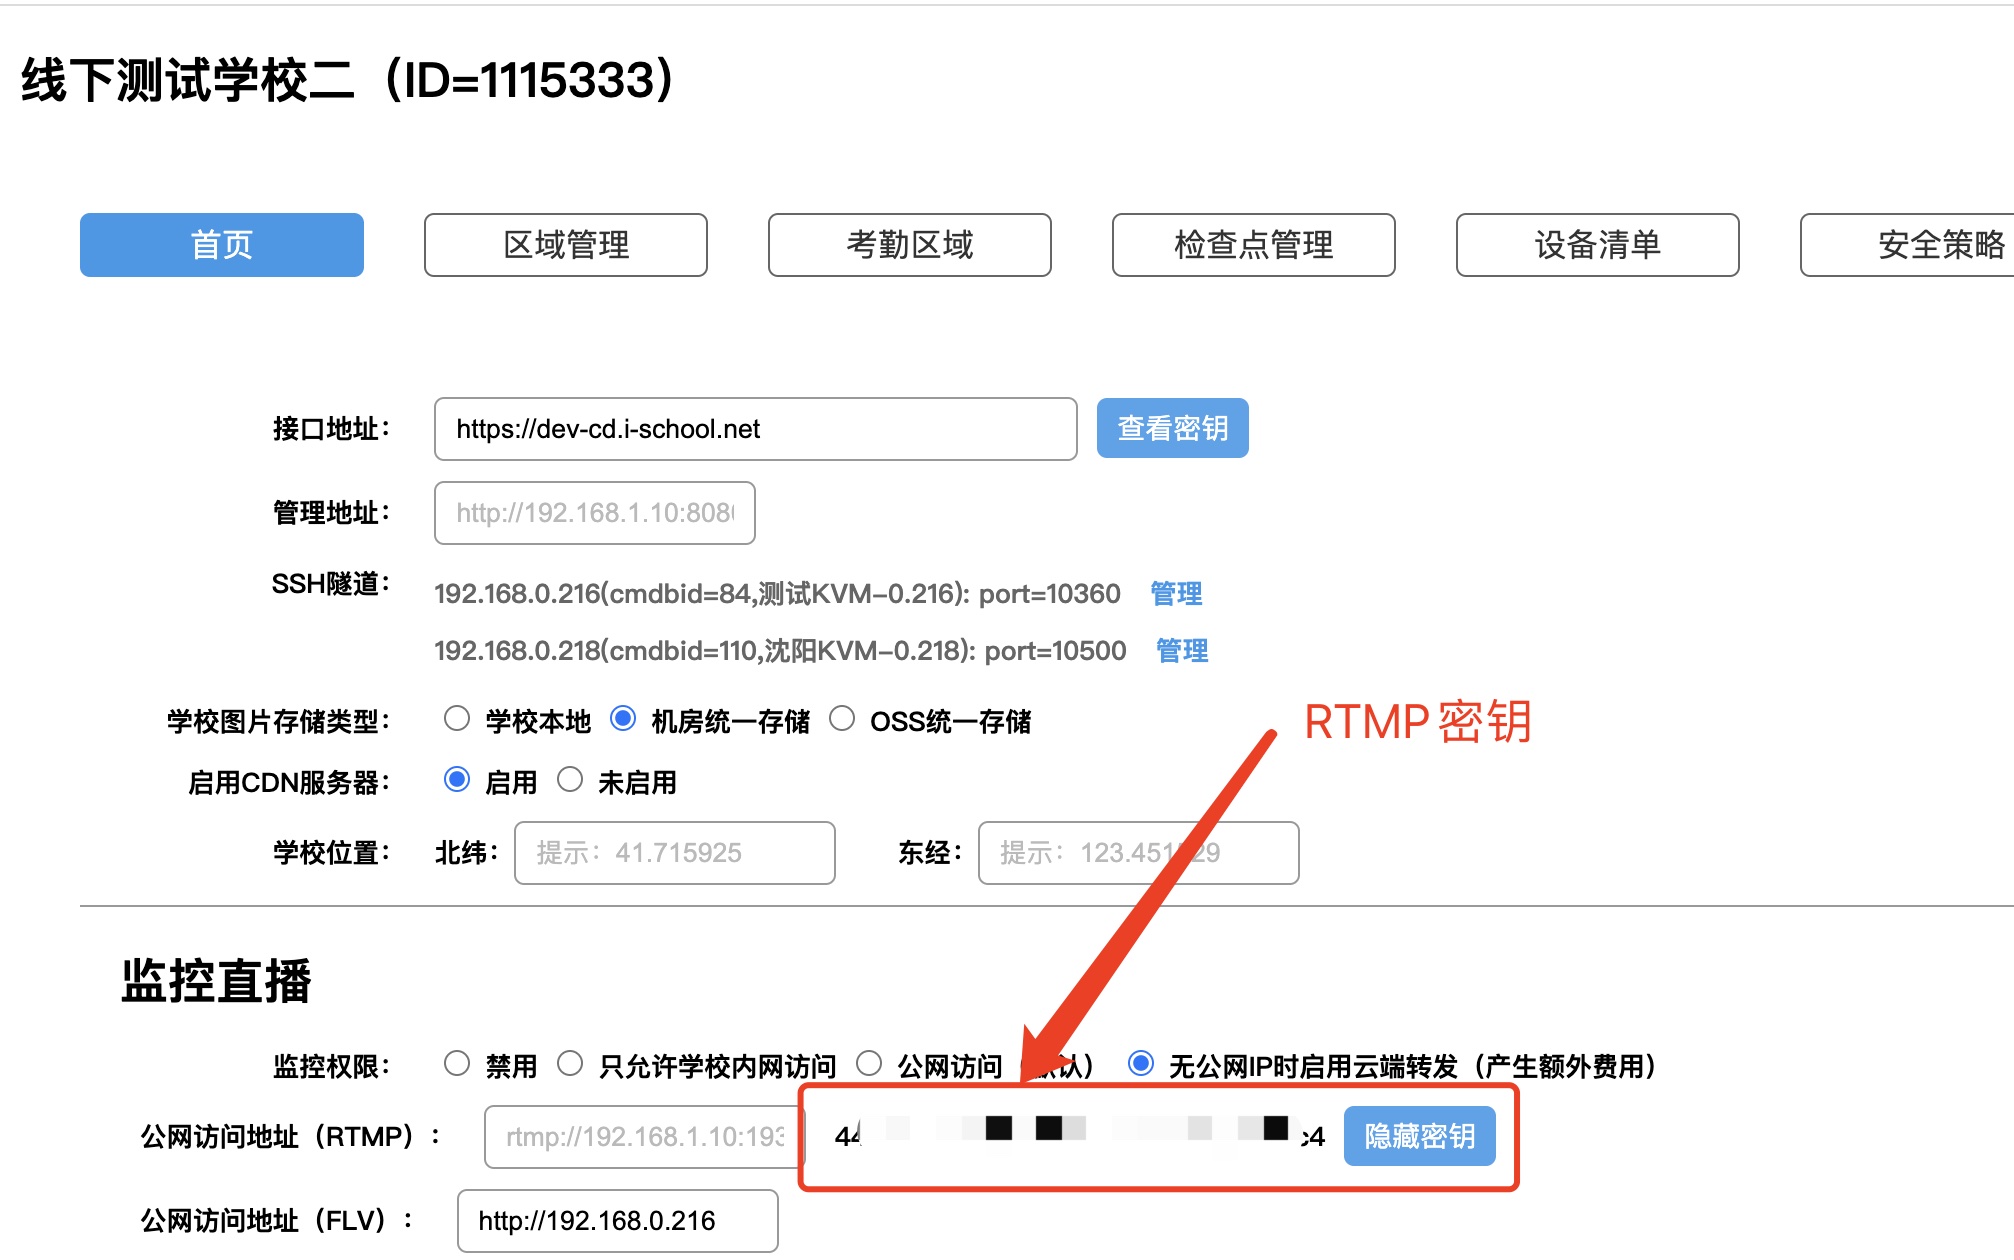The width and height of the screenshot is (2014, 1260).
Task: Open the 设备清单 tab
Action: pyautogui.click(x=1597, y=245)
